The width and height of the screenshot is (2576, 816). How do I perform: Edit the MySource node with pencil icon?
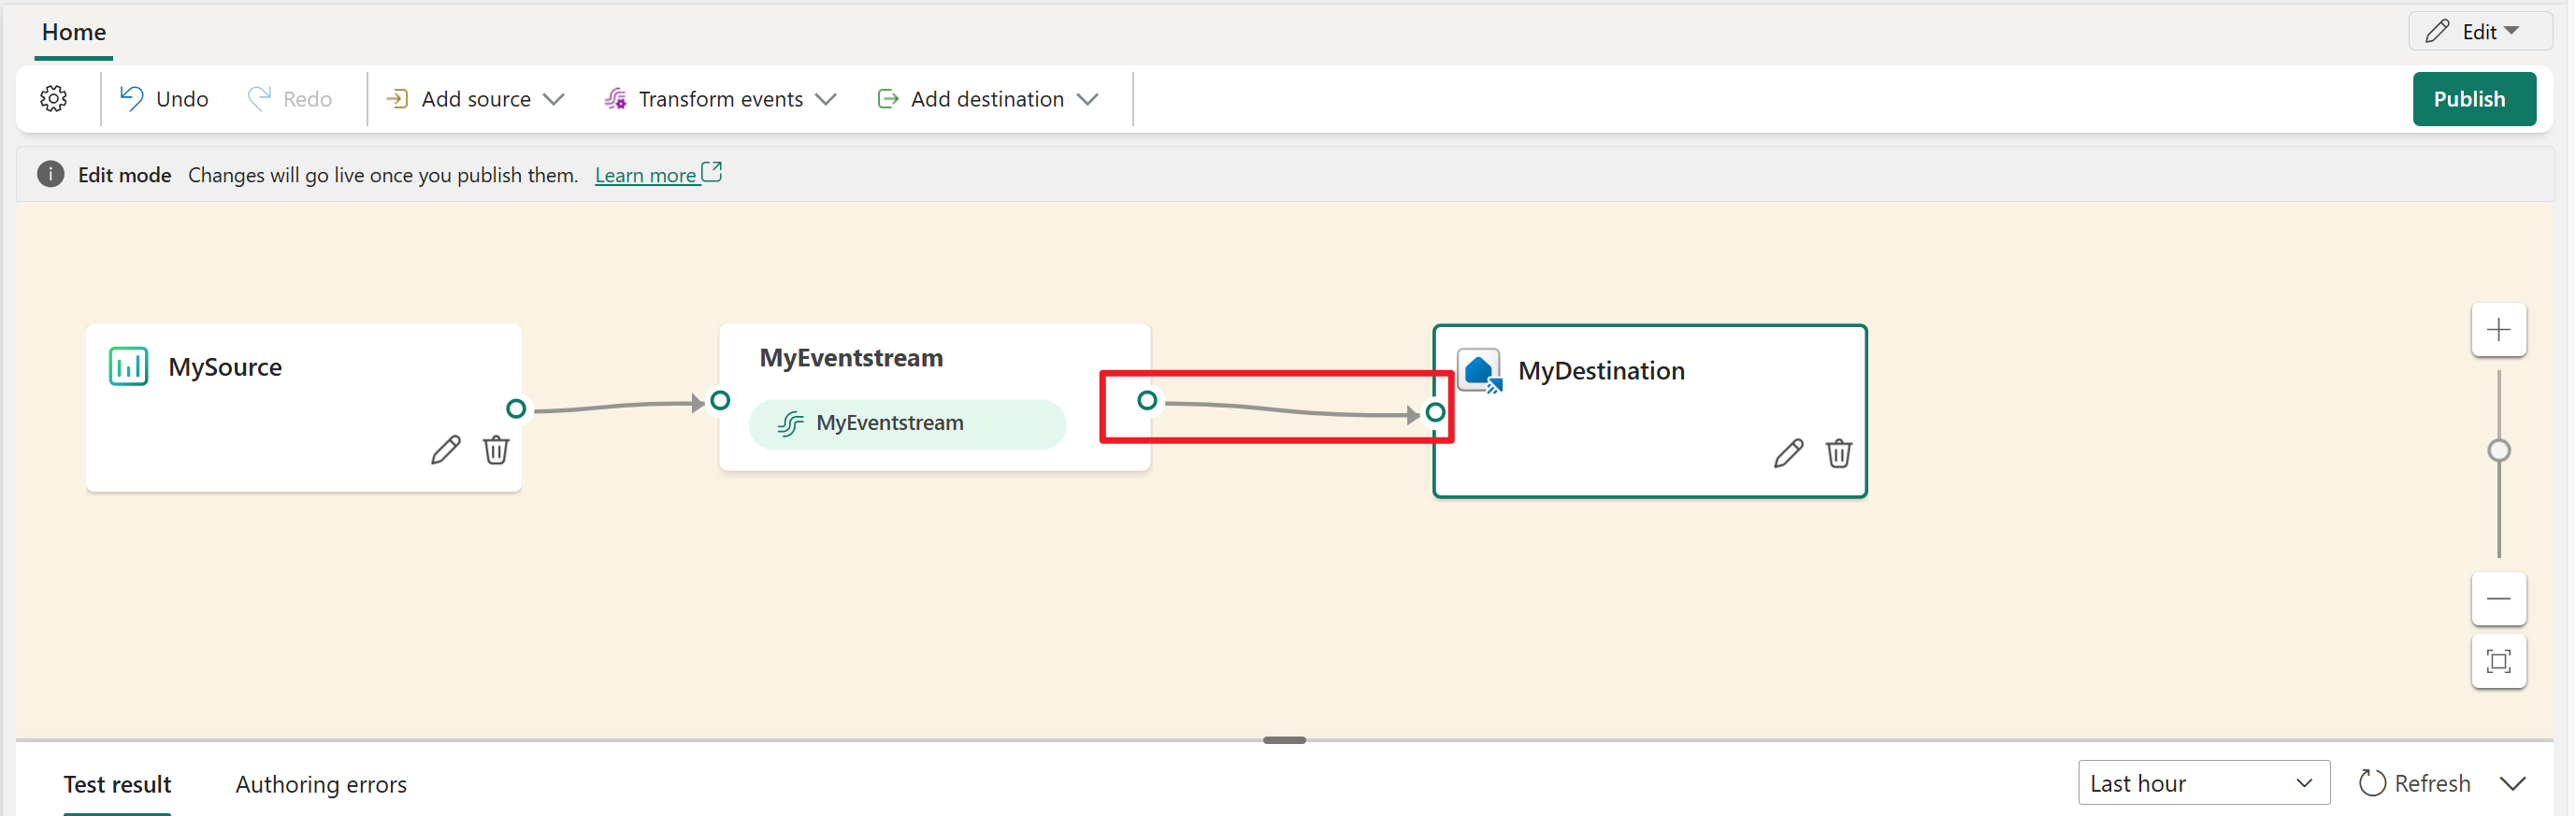click(x=445, y=450)
